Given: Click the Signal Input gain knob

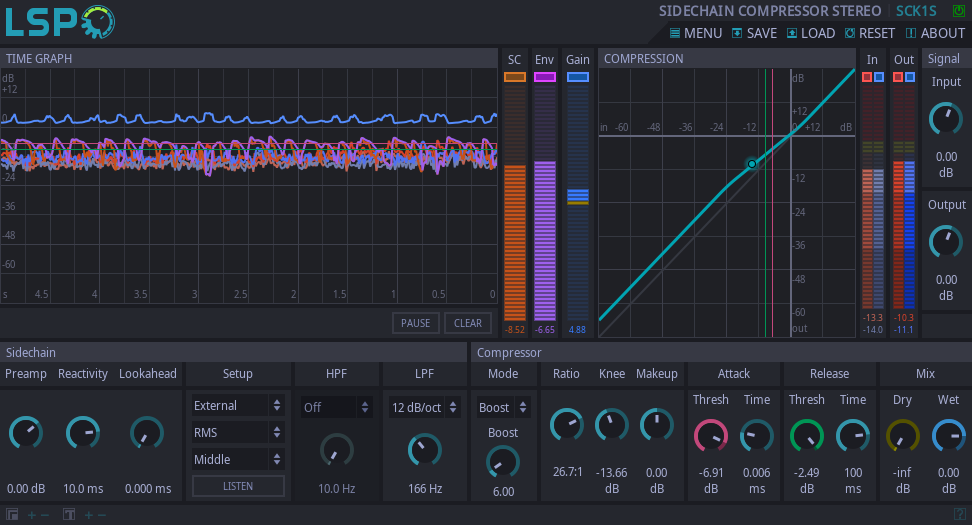Looking at the screenshot, I should tap(946, 119).
